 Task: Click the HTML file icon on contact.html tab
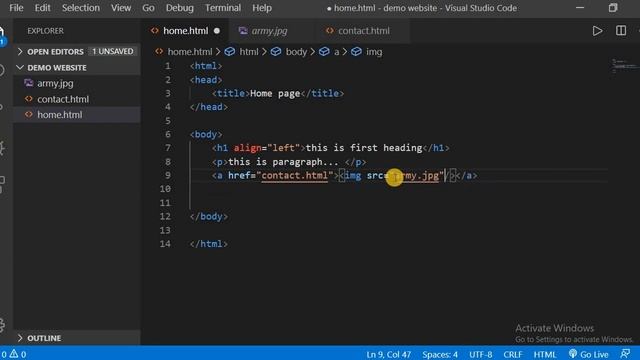tap(329, 31)
